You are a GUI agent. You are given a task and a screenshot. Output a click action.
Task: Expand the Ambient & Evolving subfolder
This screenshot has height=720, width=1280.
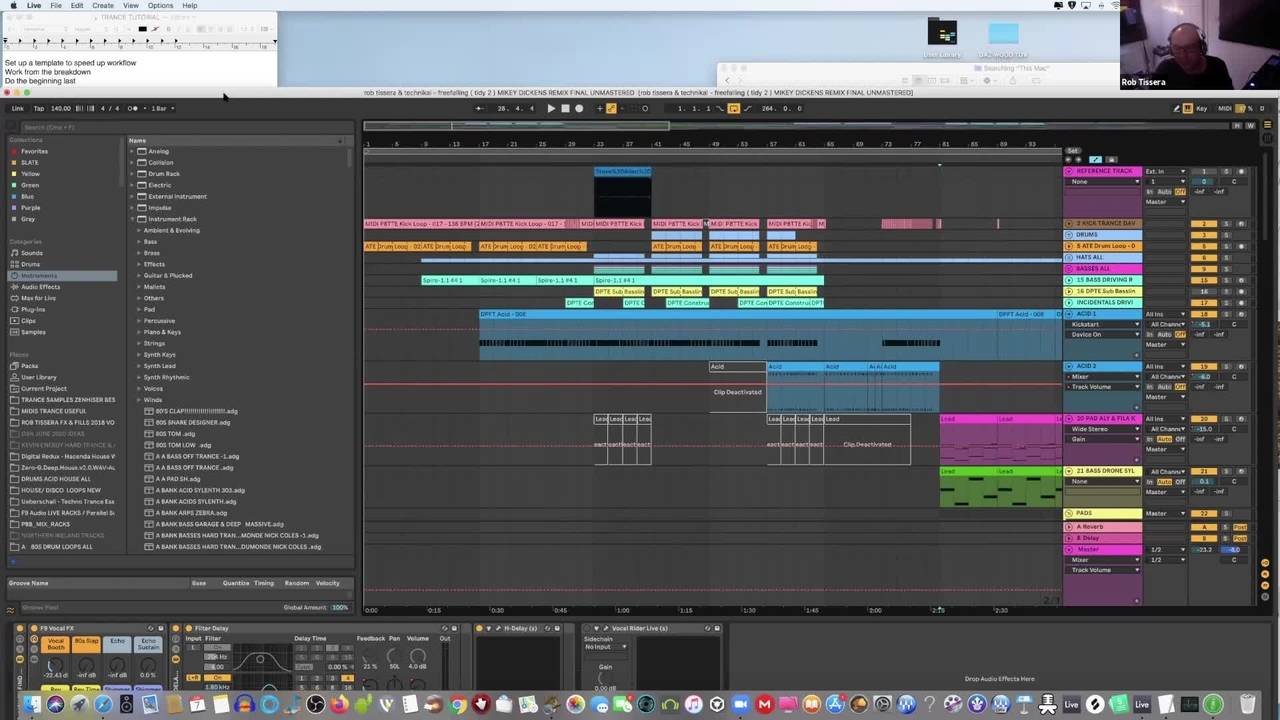(x=138, y=230)
